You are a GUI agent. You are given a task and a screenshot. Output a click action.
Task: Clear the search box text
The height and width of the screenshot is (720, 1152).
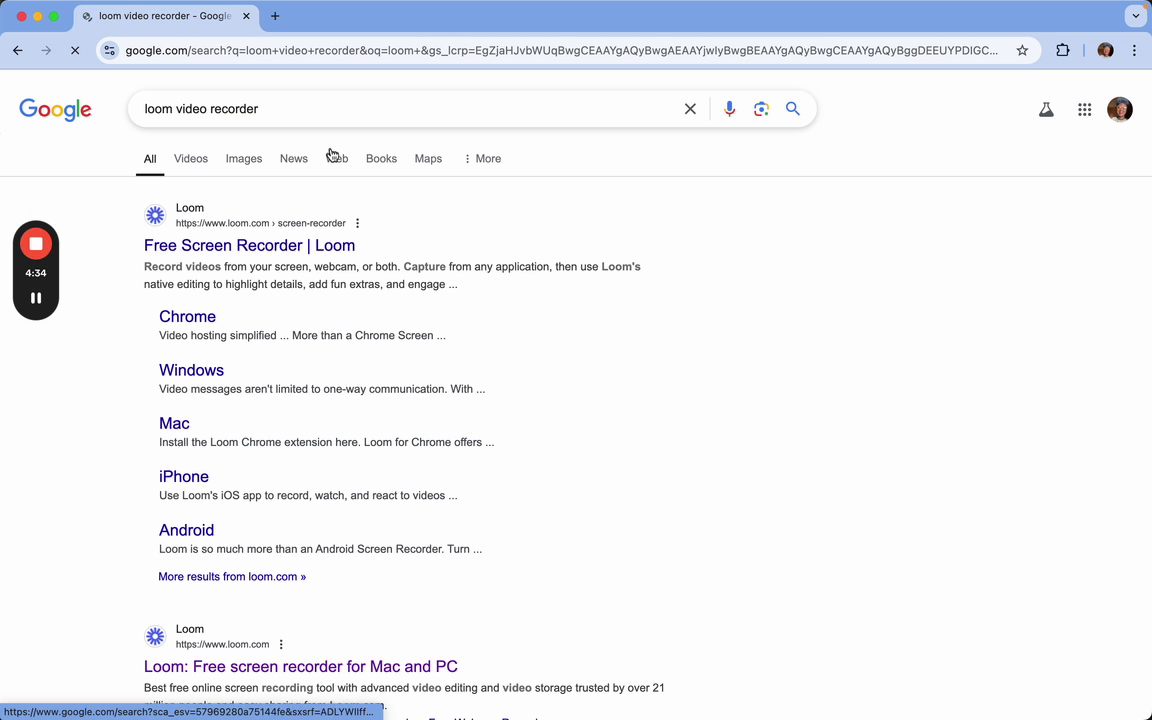690,109
